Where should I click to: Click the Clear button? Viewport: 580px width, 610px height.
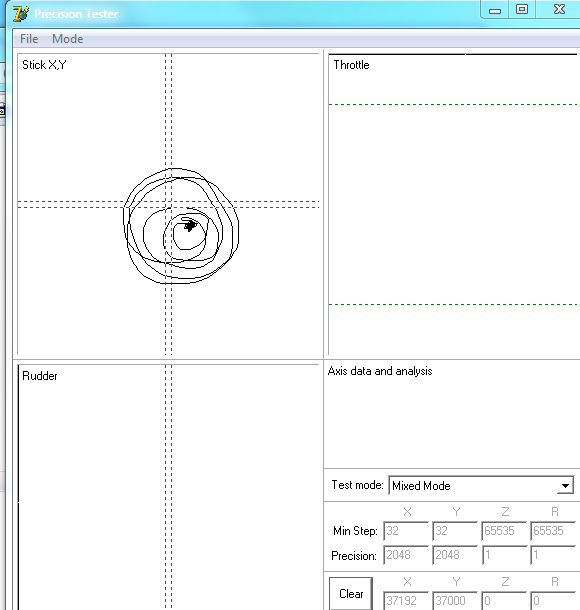(x=351, y=594)
